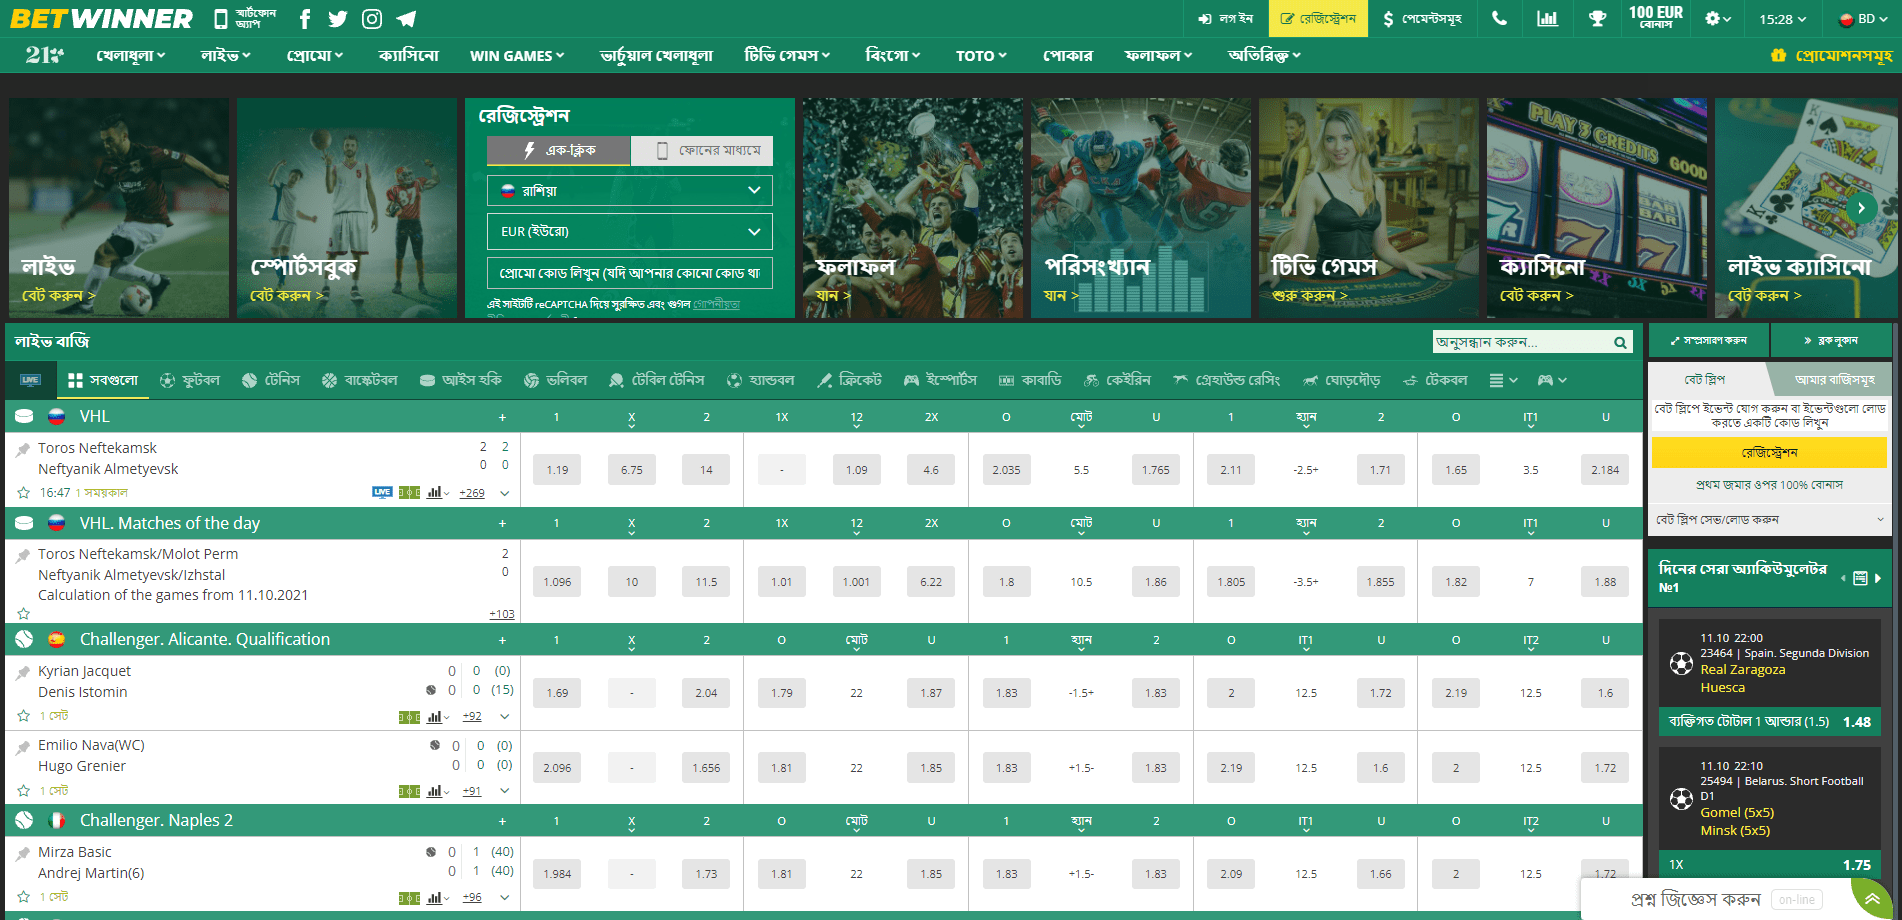Expand markets chevron for Emilio Nava match
This screenshot has height=920, width=1902.
tap(505, 791)
